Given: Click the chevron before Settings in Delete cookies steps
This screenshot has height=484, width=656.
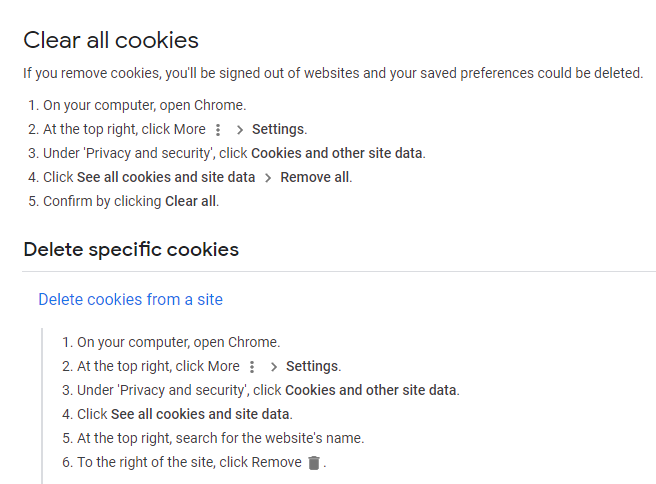Looking at the screenshot, I should [x=274, y=367].
